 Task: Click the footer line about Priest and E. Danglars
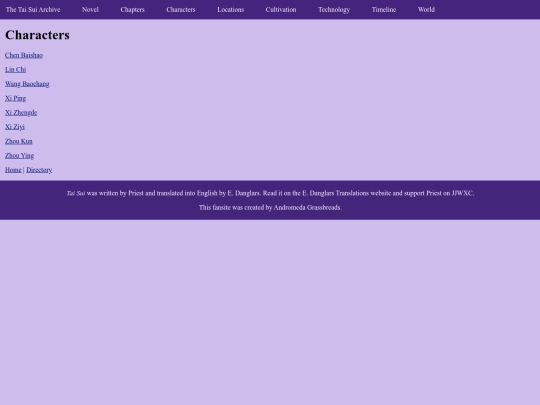(x=270, y=193)
